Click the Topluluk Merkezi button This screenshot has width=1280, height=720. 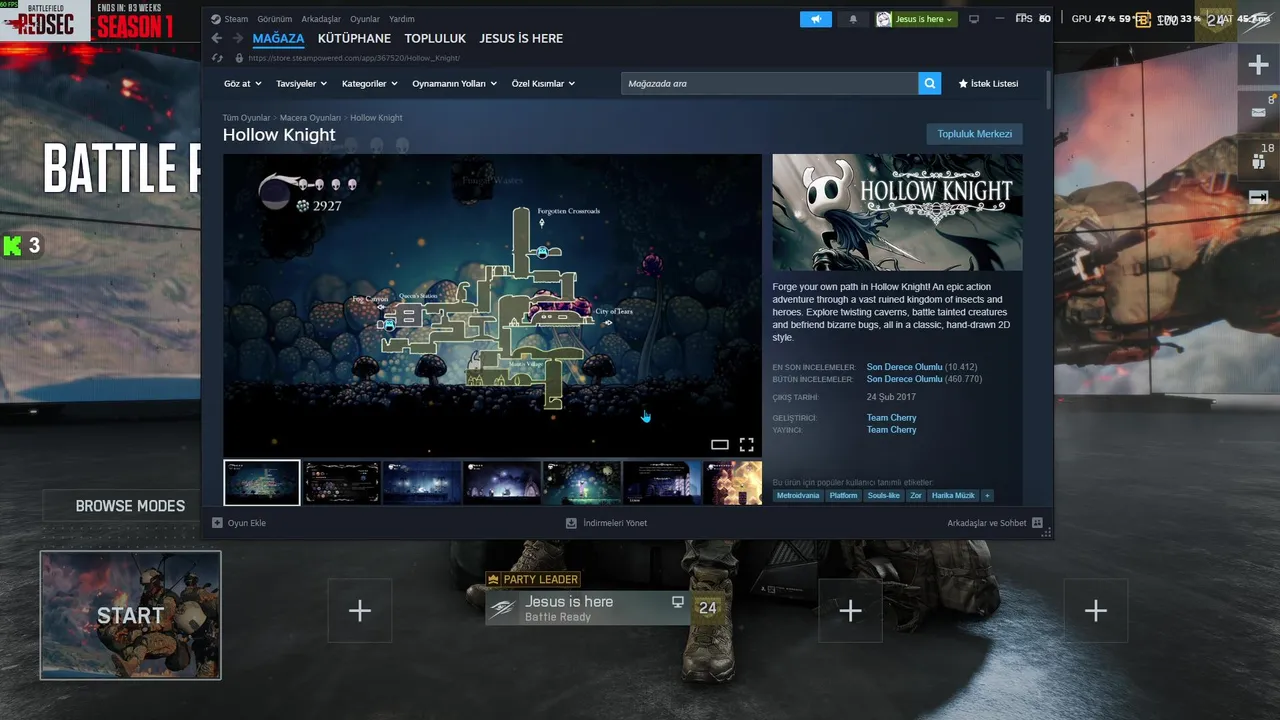pyautogui.click(x=975, y=134)
